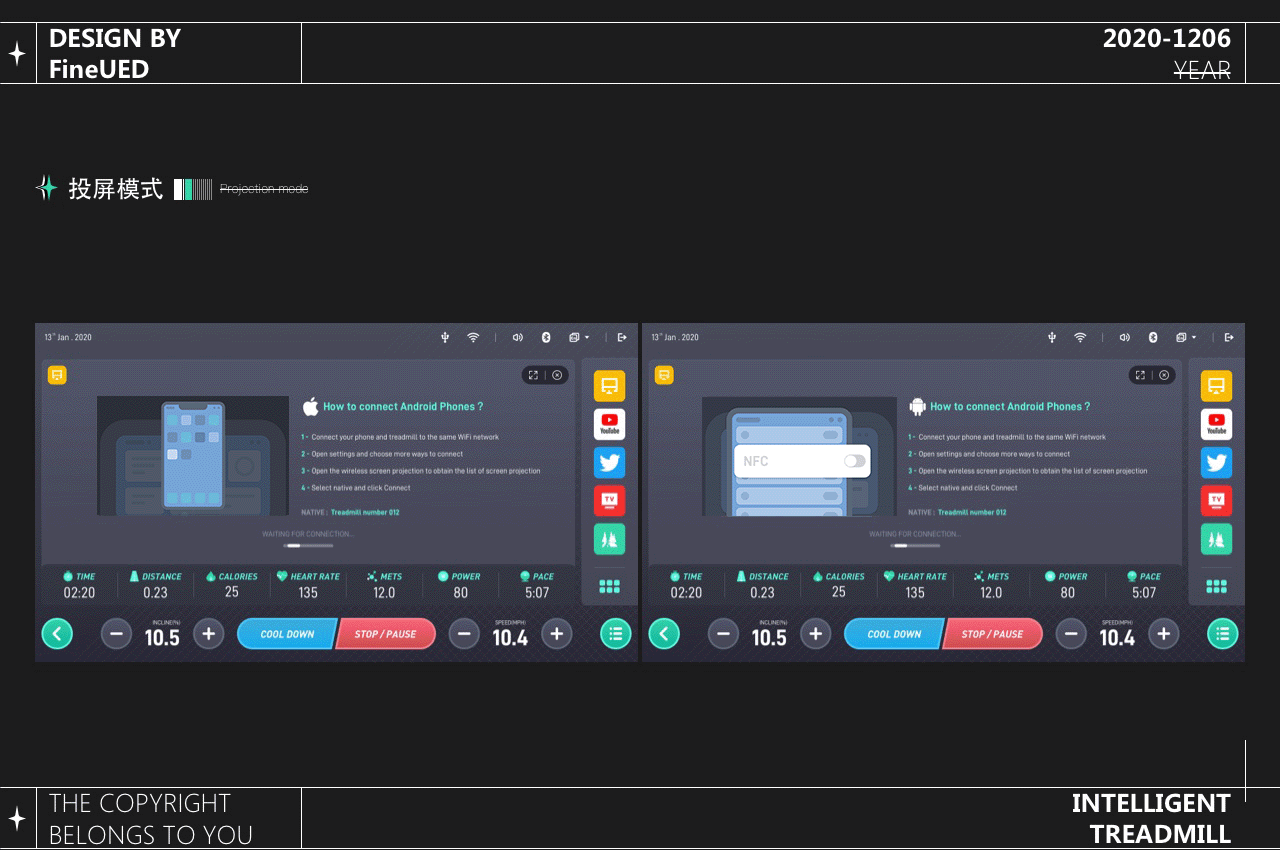The image size is (1280, 850).
Task: Open the windows dropdown on the iPhone-guide screen
Action: click(x=579, y=338)
